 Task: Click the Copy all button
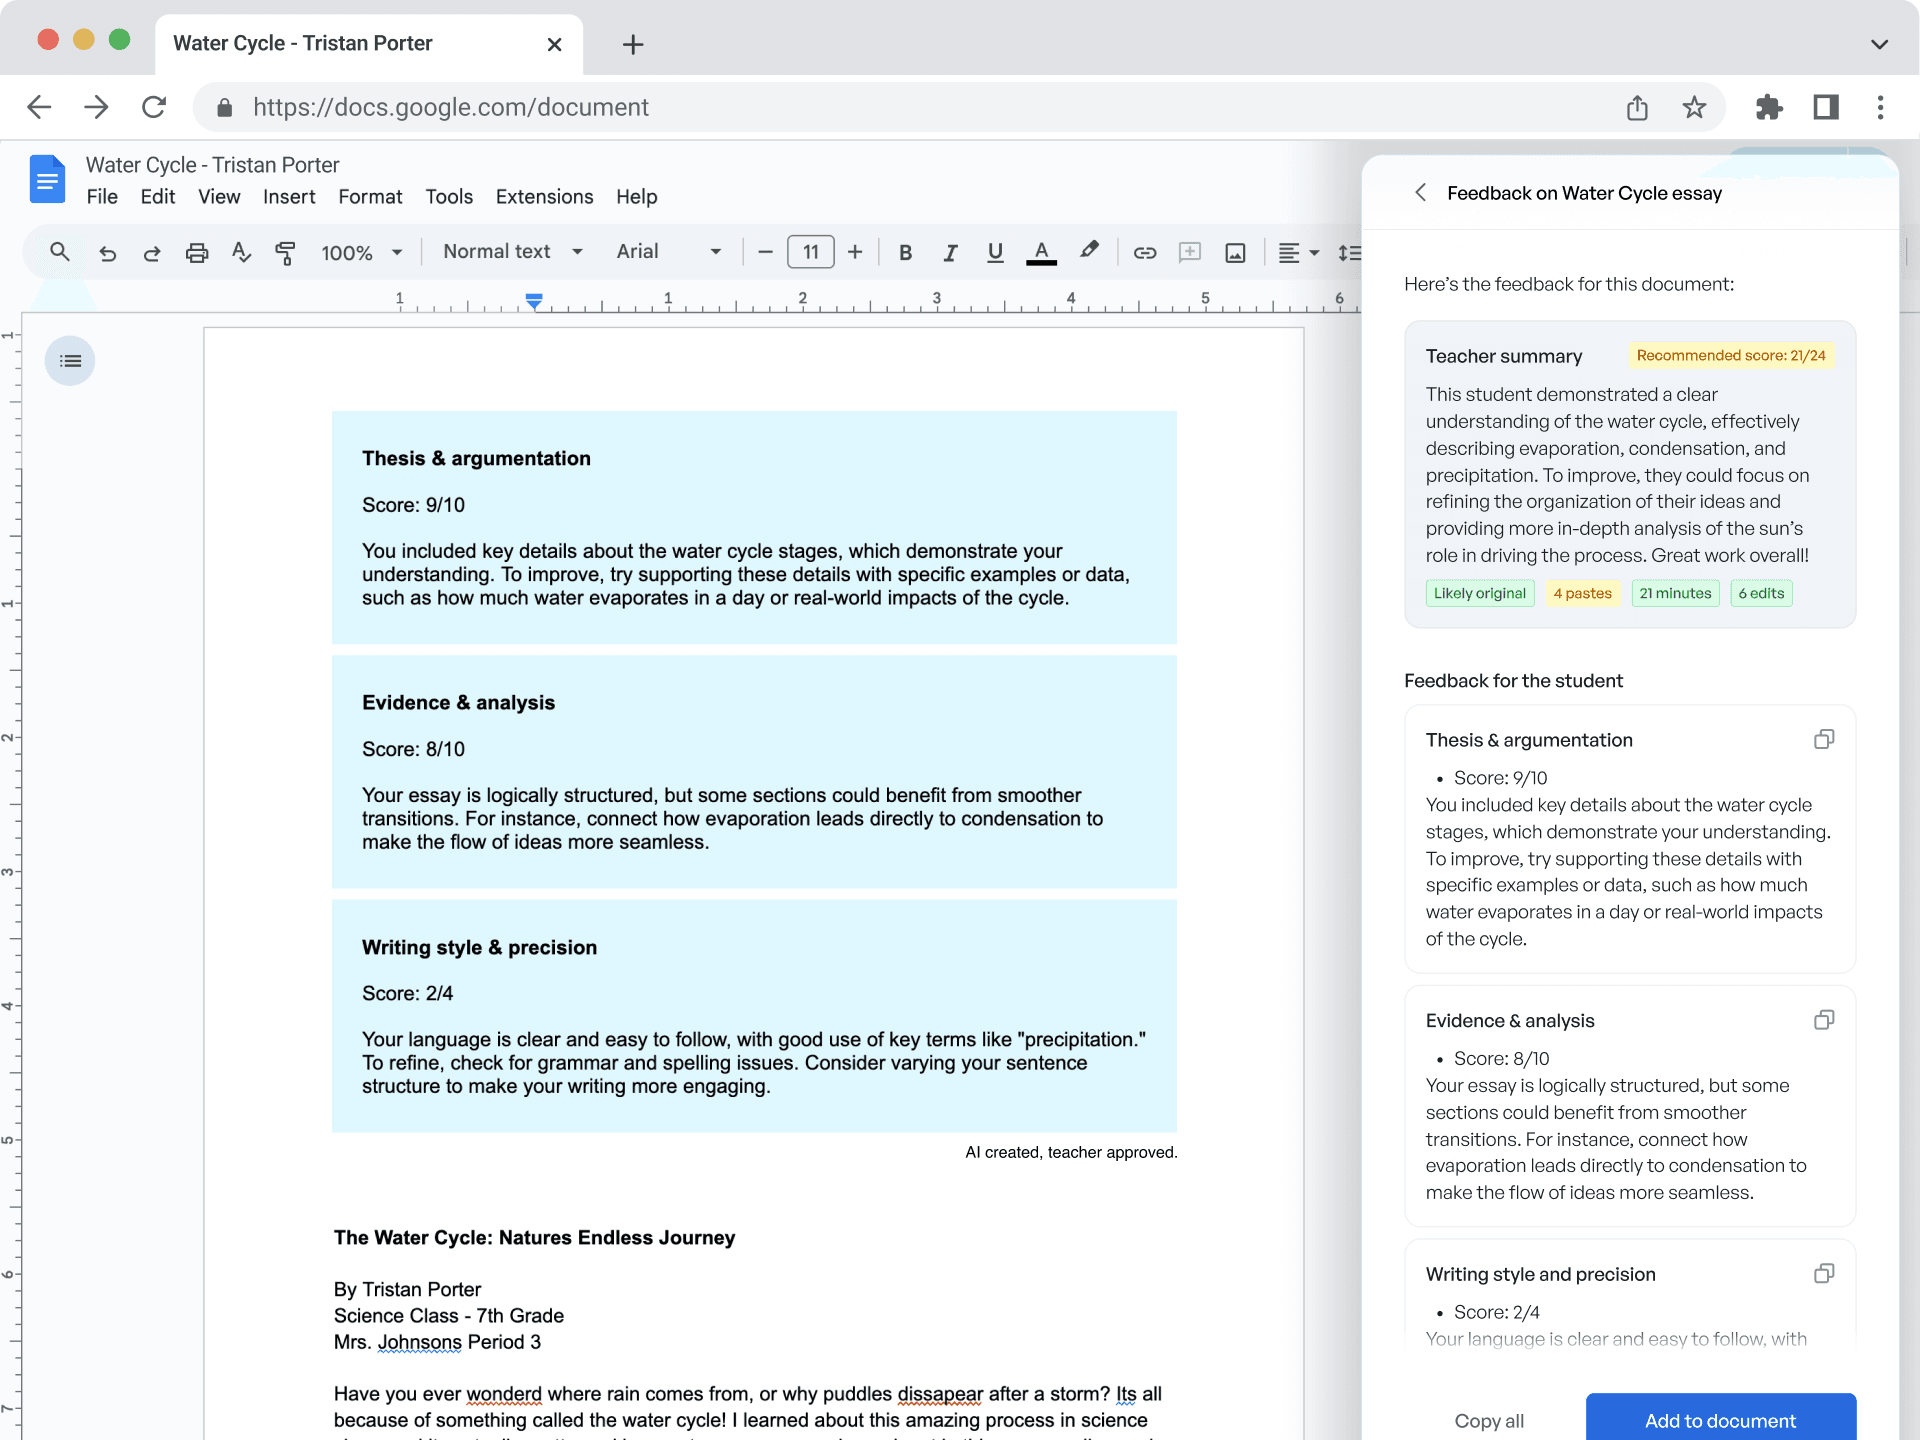(1489, 1421)
